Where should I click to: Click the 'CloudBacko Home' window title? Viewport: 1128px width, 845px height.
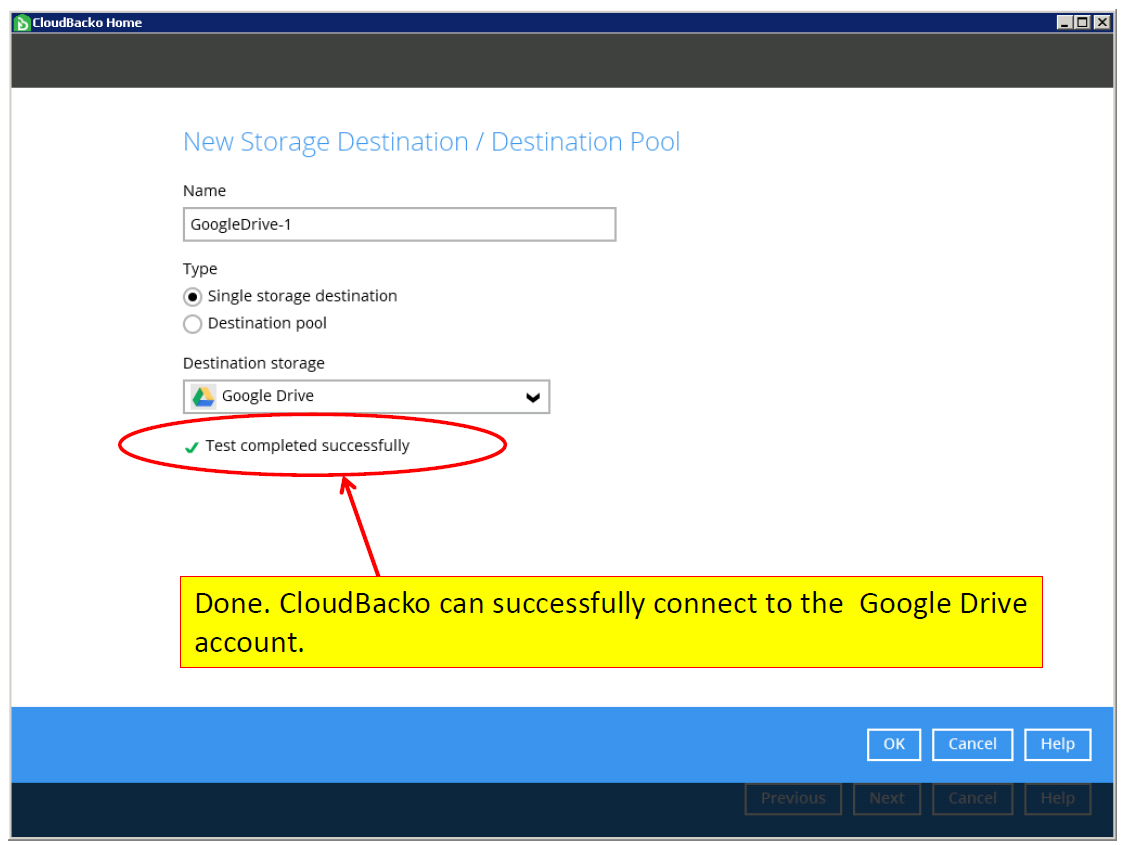click(x=87, y=23)
